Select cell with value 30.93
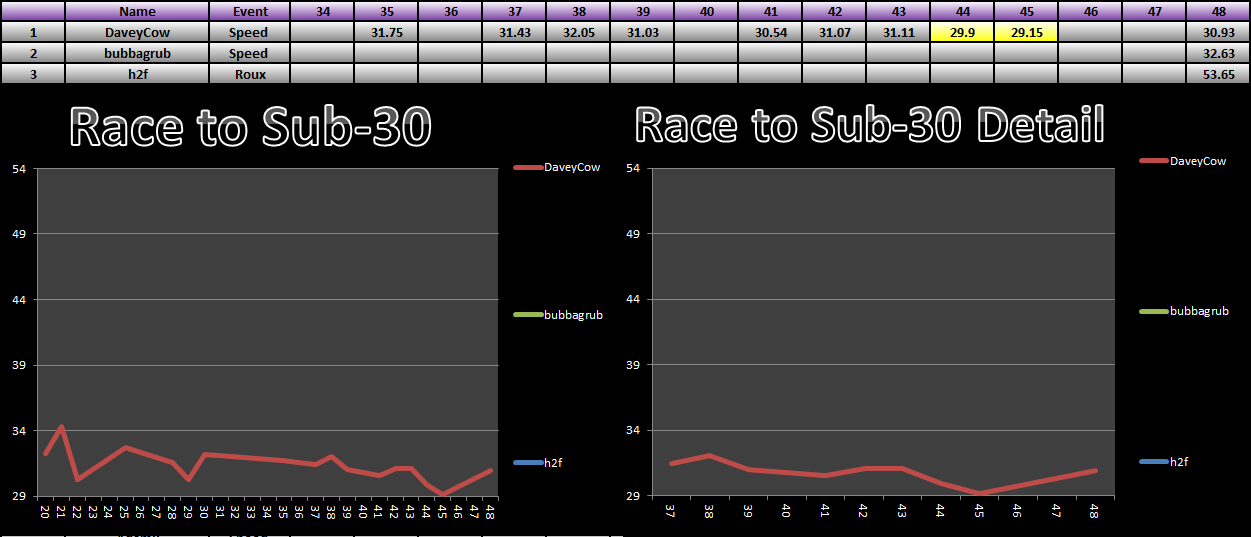The height and width of the screenshot is (537, 1251). point(1218,32)
